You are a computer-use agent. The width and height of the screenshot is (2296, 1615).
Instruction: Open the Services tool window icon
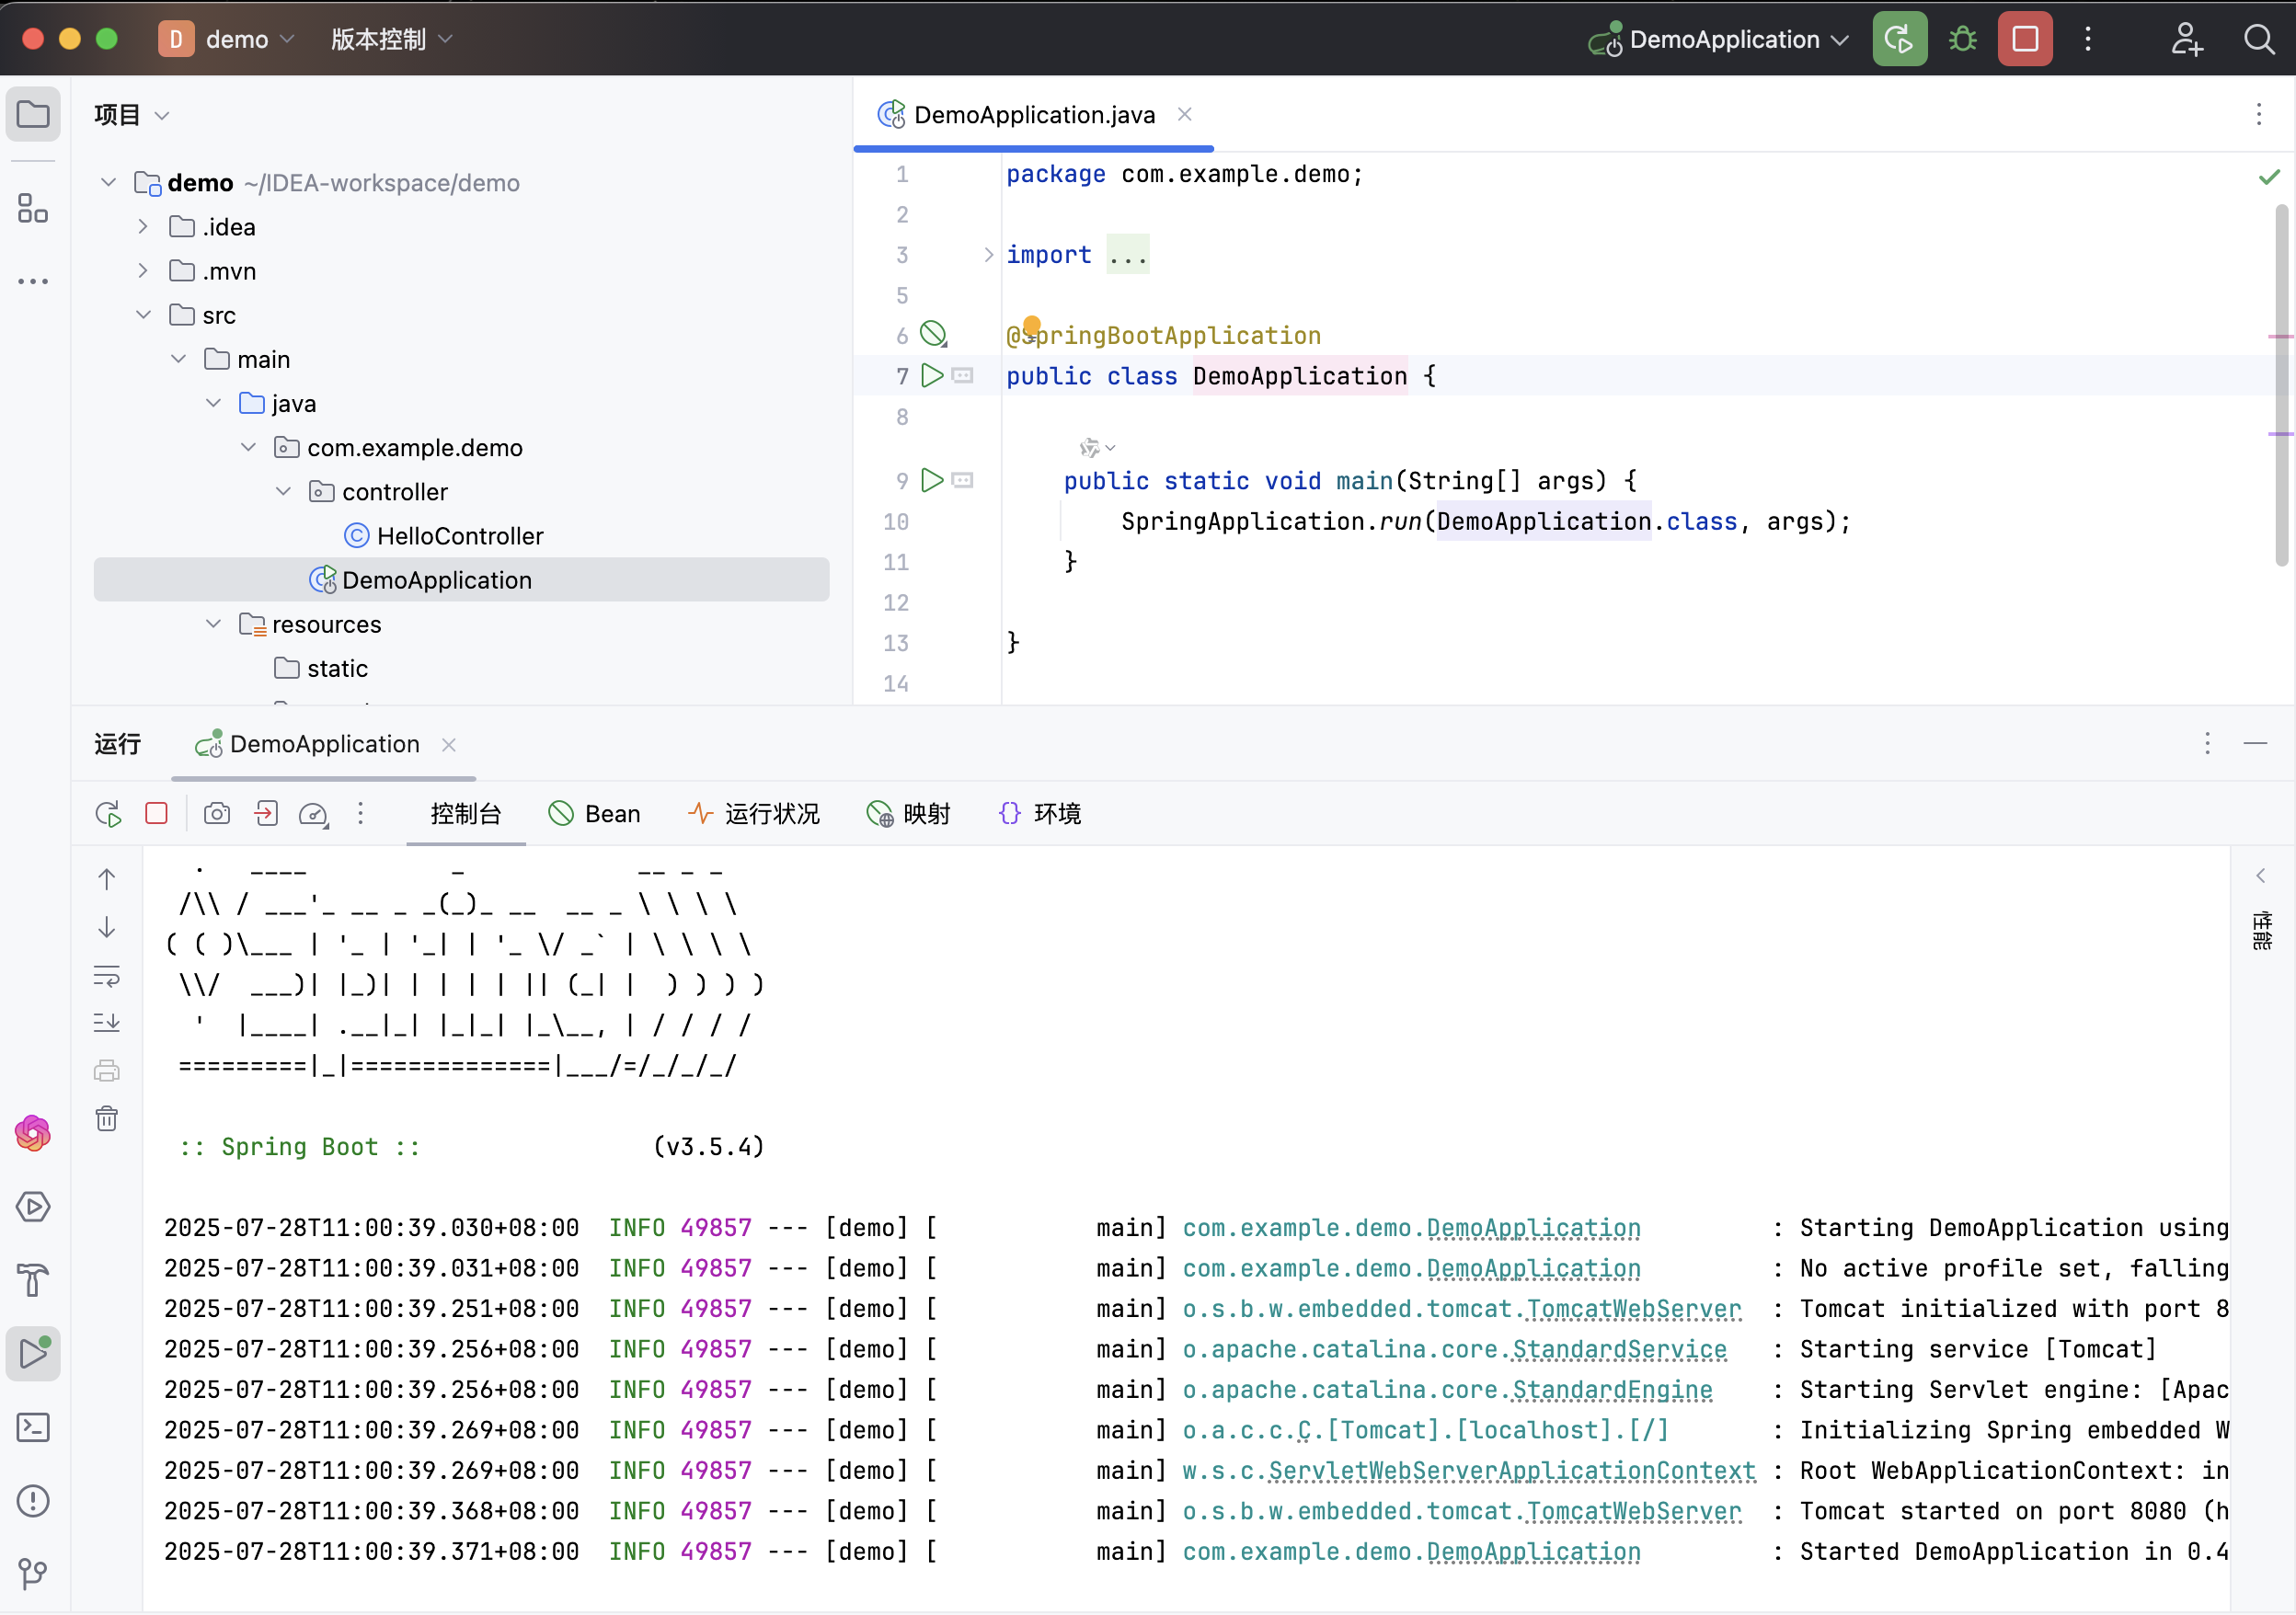tap(33, 1207)
